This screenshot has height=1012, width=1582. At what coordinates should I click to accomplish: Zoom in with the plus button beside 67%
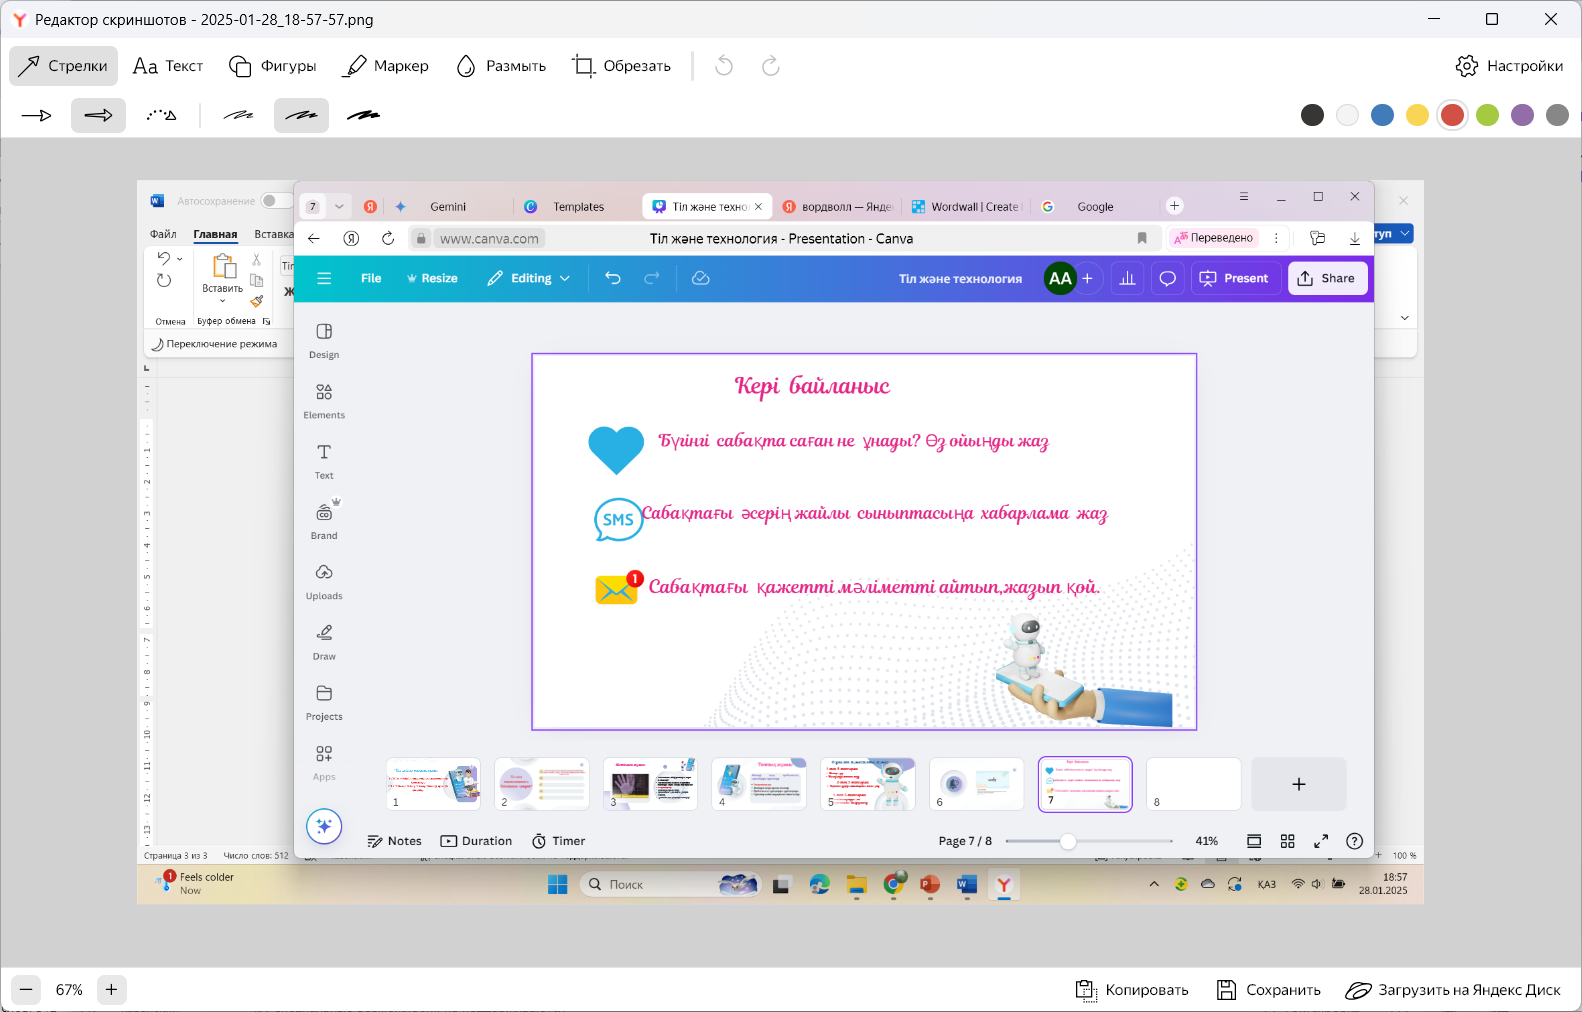point(111,990)
